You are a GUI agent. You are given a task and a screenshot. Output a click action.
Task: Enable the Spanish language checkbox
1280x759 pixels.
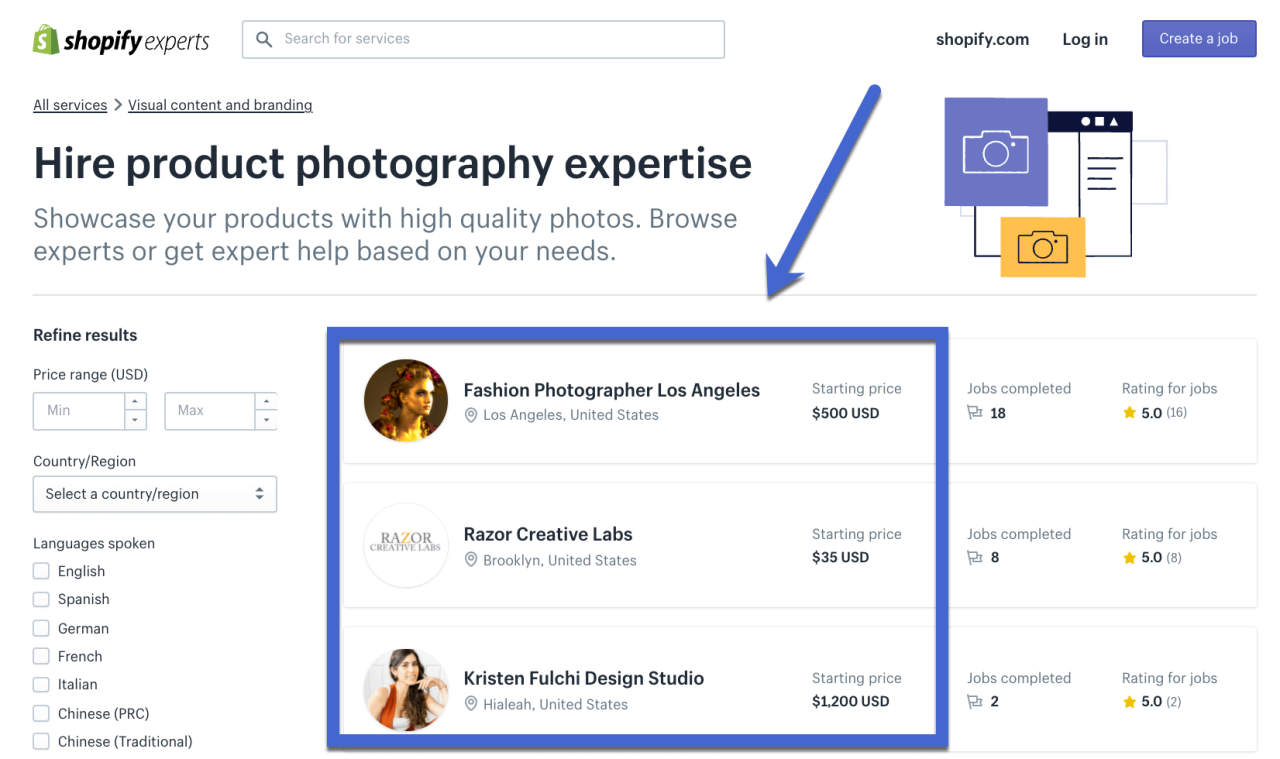[x=41, y=599]
